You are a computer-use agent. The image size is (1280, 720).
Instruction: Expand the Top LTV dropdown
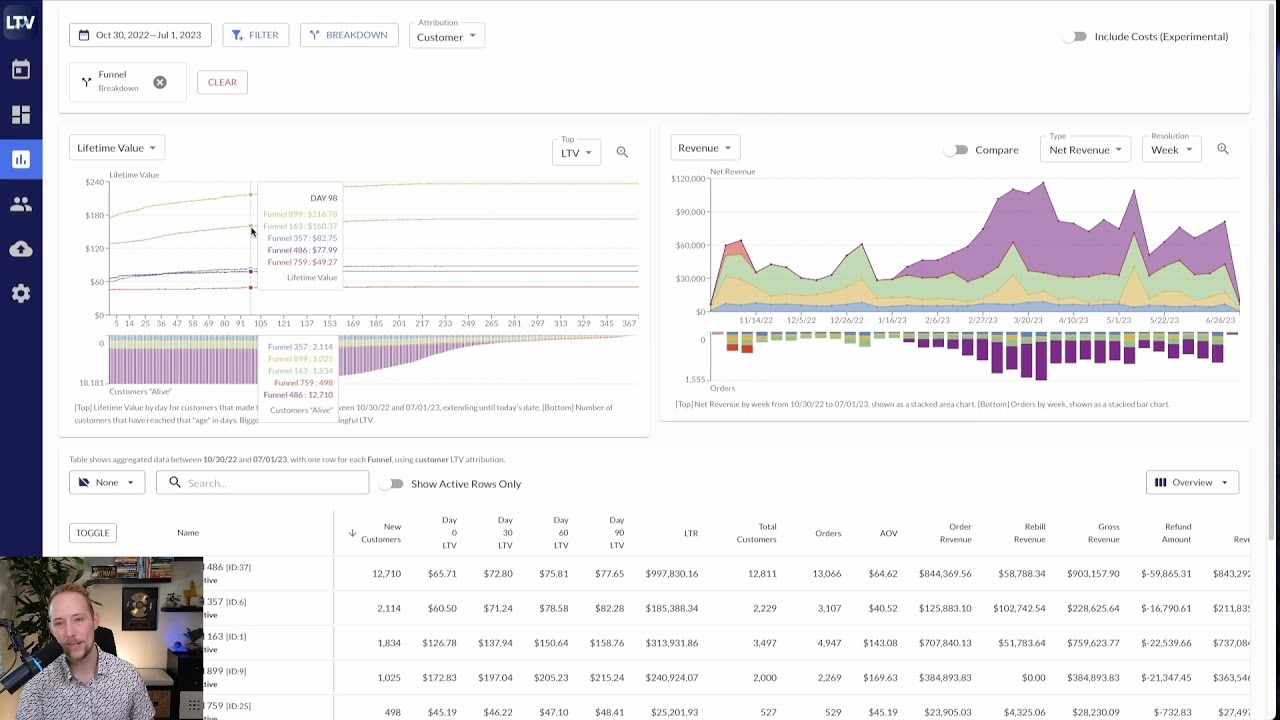(x=576, y=152)
